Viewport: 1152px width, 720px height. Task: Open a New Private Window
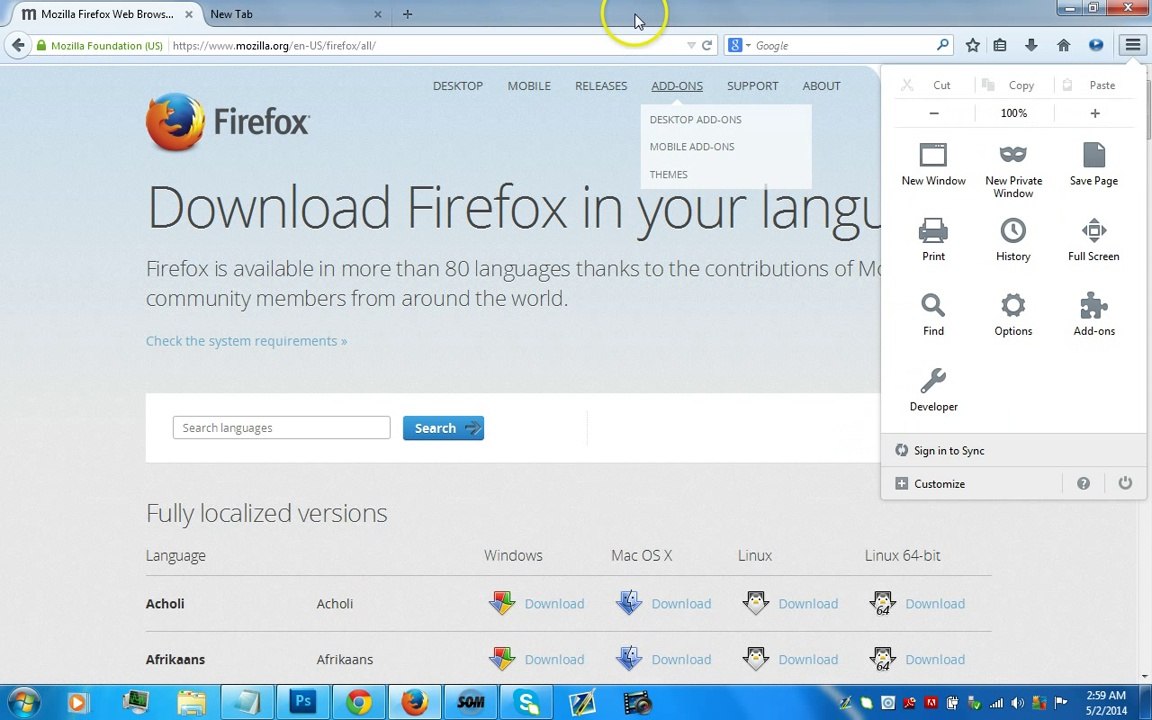point(1013,170)
